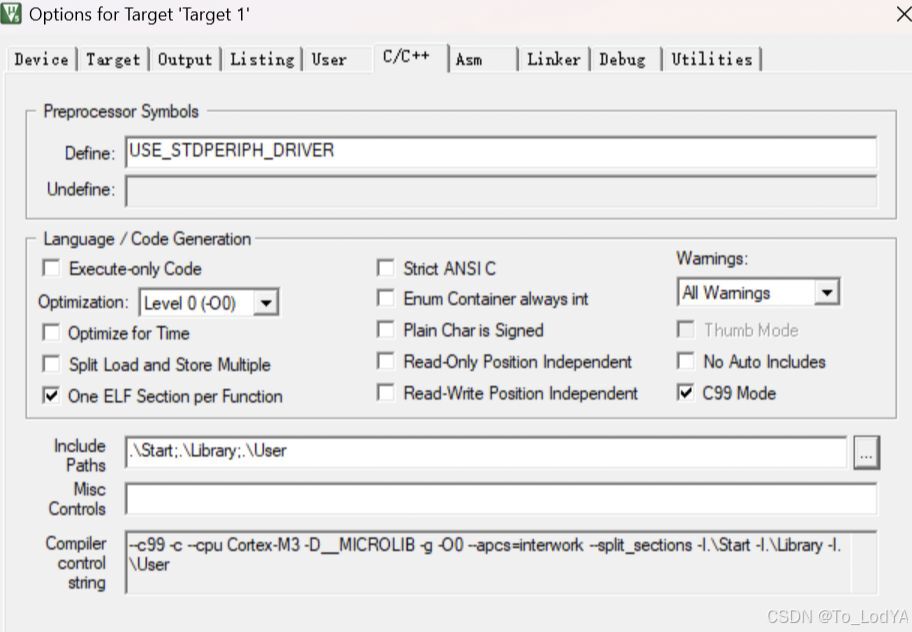Close the Options for Target dialog
912x632 pixels.
pos(903,14)
